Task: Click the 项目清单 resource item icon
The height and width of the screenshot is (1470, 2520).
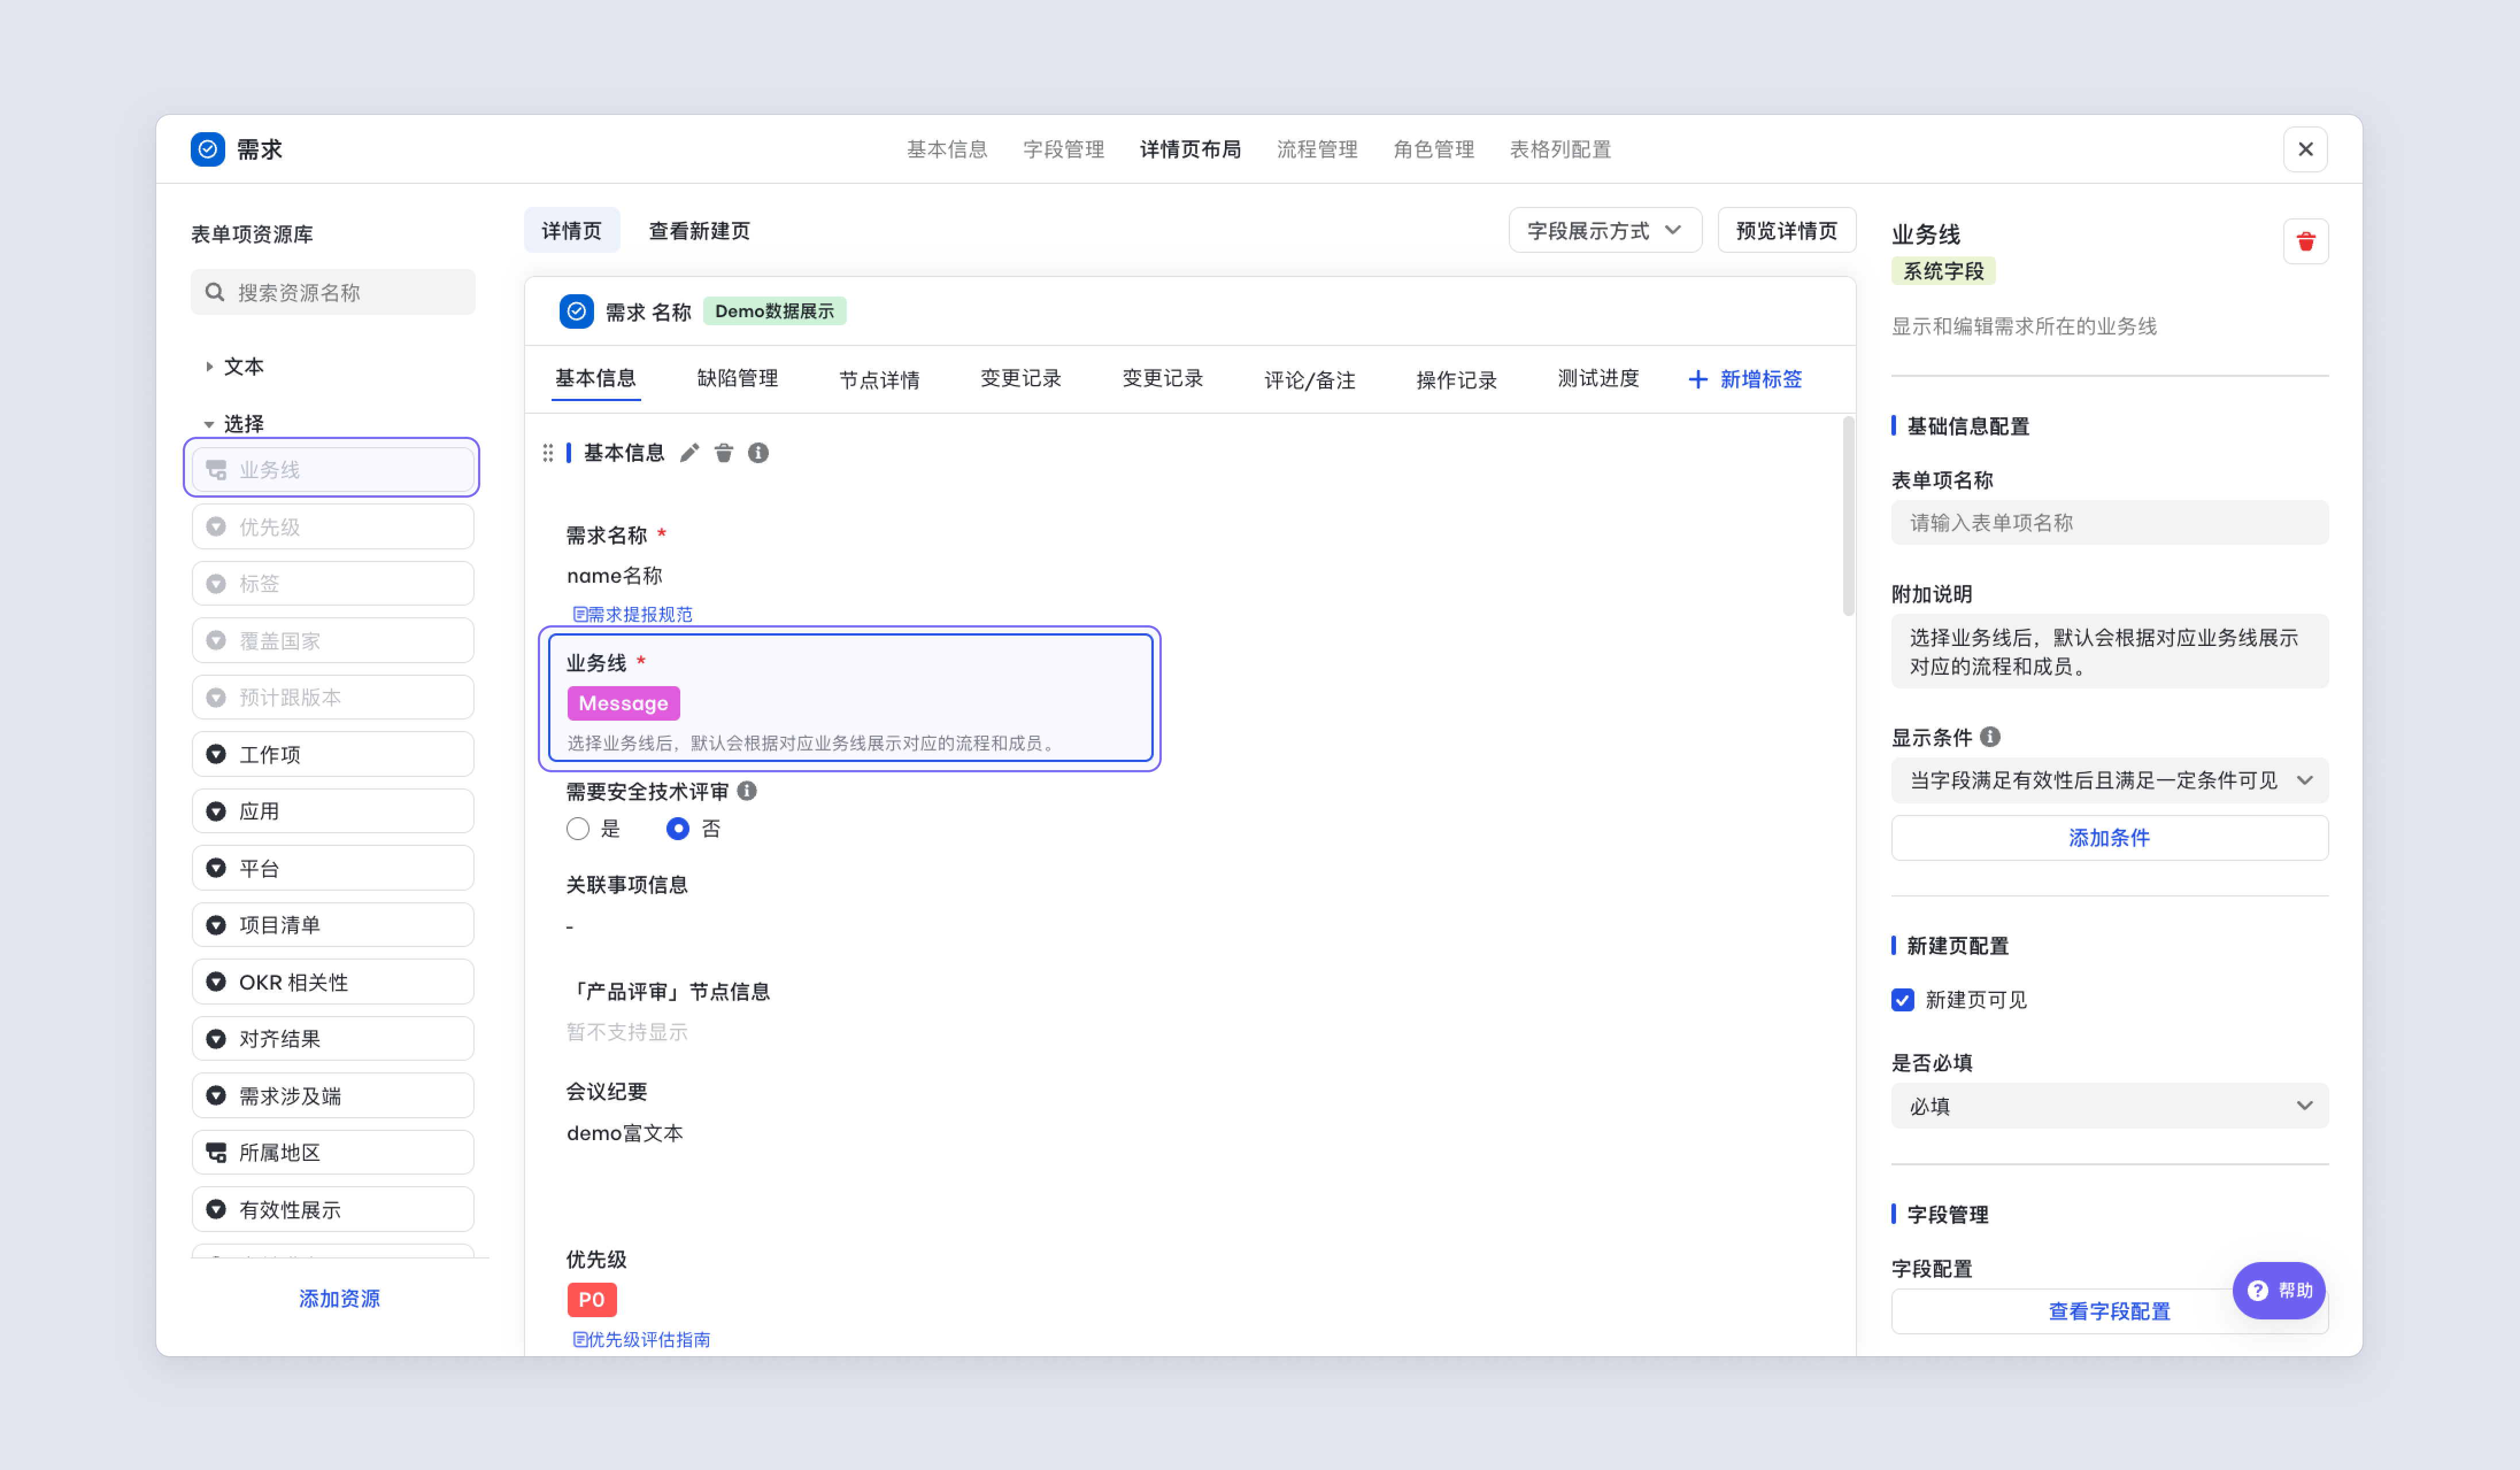Action: click(x=216, y=925)
